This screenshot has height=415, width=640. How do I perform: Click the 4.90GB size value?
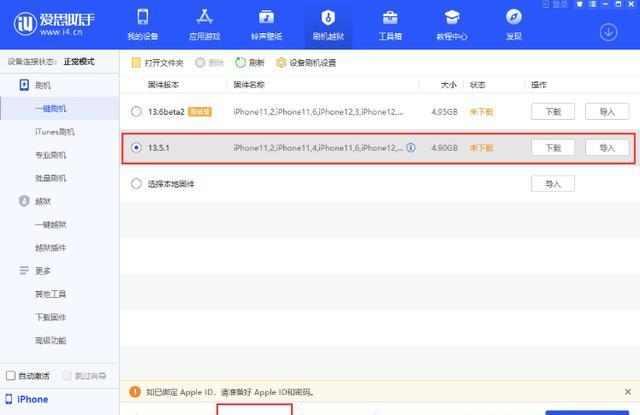444,148
